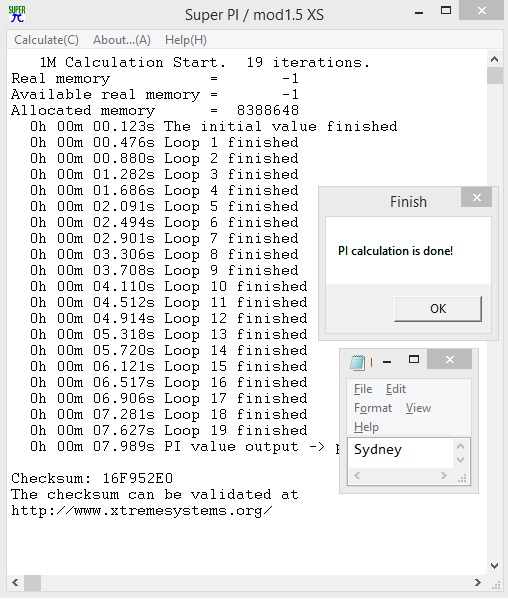
Task: Open Notepad Help menu
Action: 366,427
